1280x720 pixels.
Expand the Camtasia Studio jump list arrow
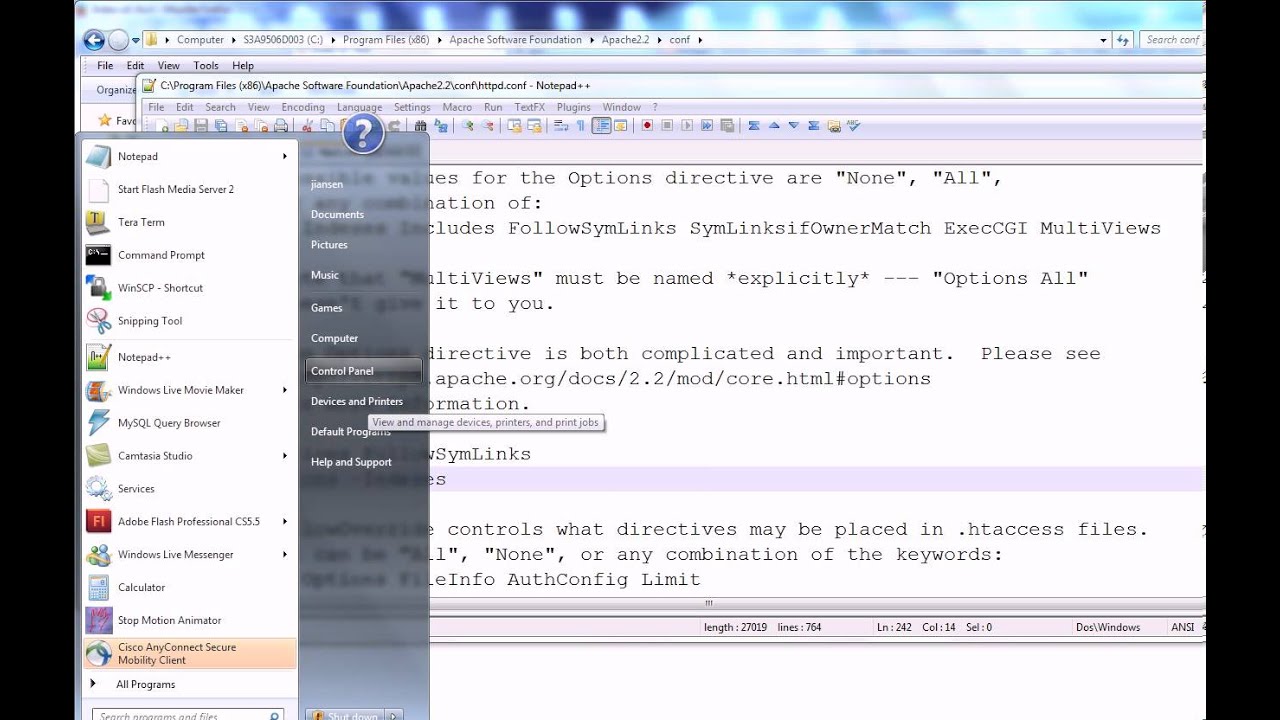click(x=284, y=456)
